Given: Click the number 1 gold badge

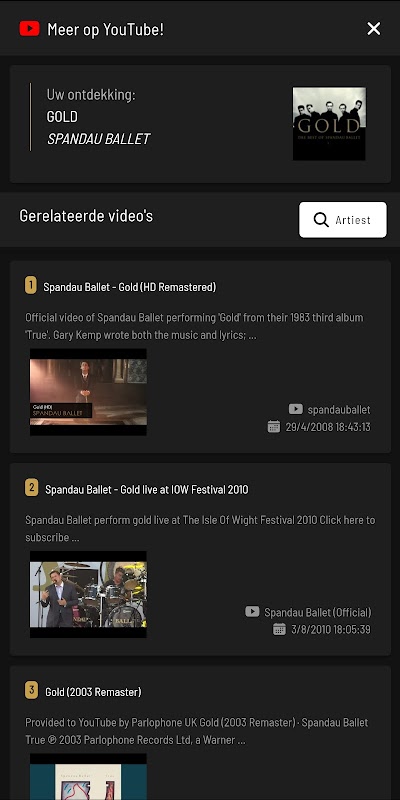Looking at the screenshot, I should 31,285.
